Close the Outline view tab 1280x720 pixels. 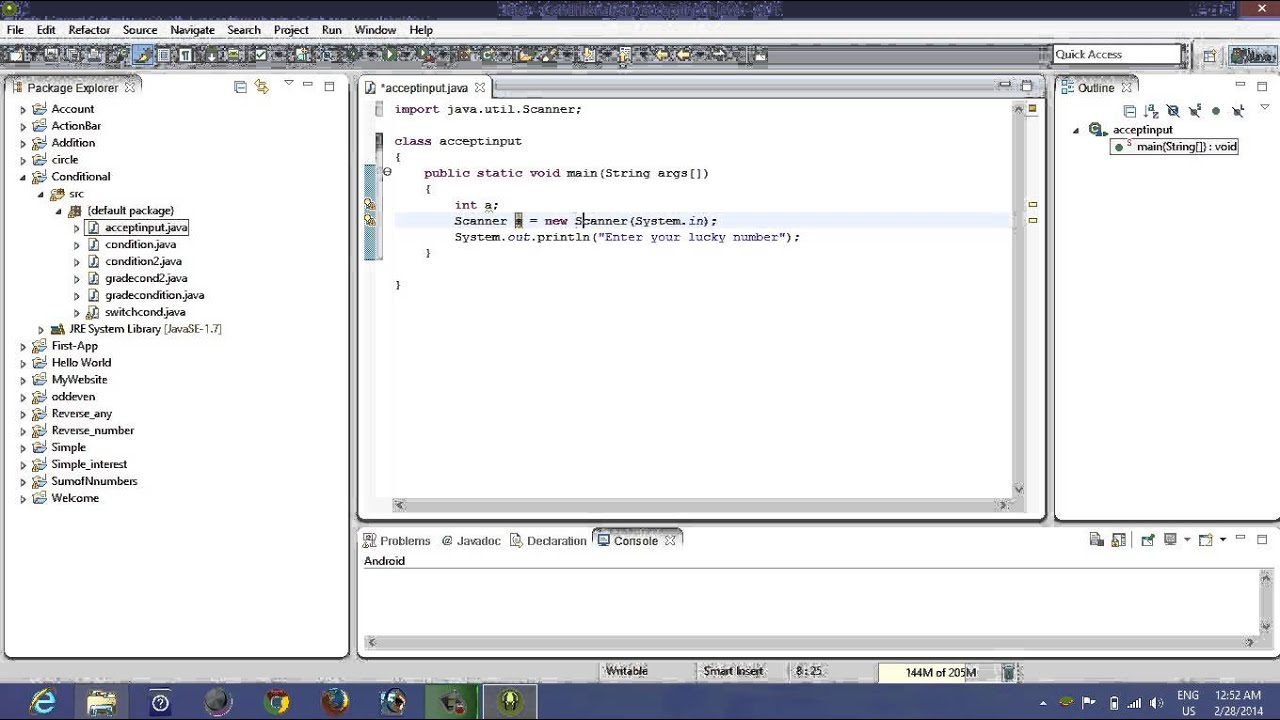click(1126, 88)
